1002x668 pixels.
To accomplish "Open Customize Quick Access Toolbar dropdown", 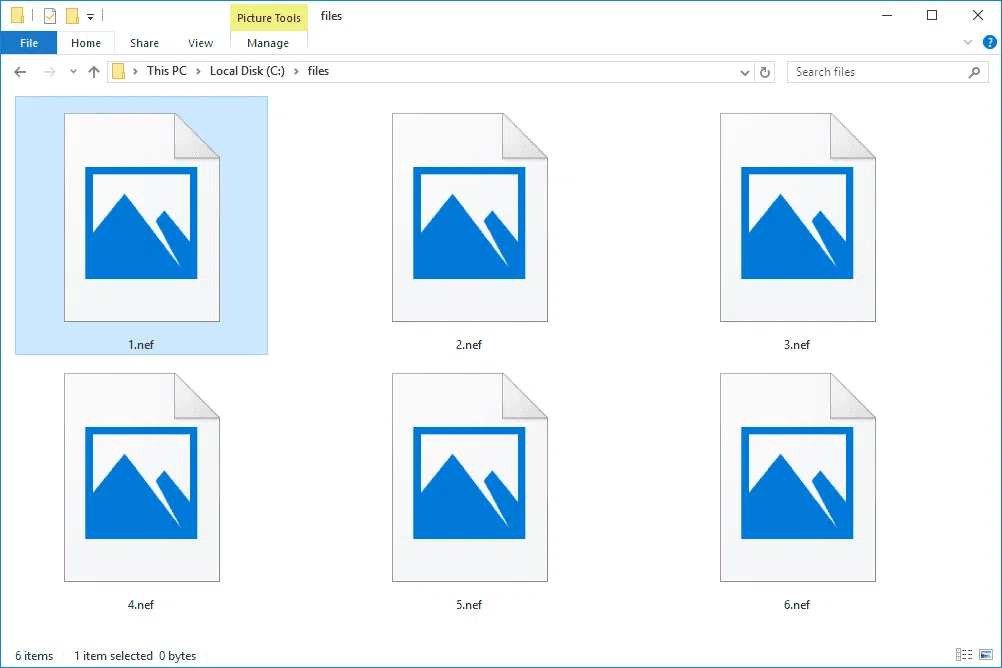I will click(x=91, y=17).
